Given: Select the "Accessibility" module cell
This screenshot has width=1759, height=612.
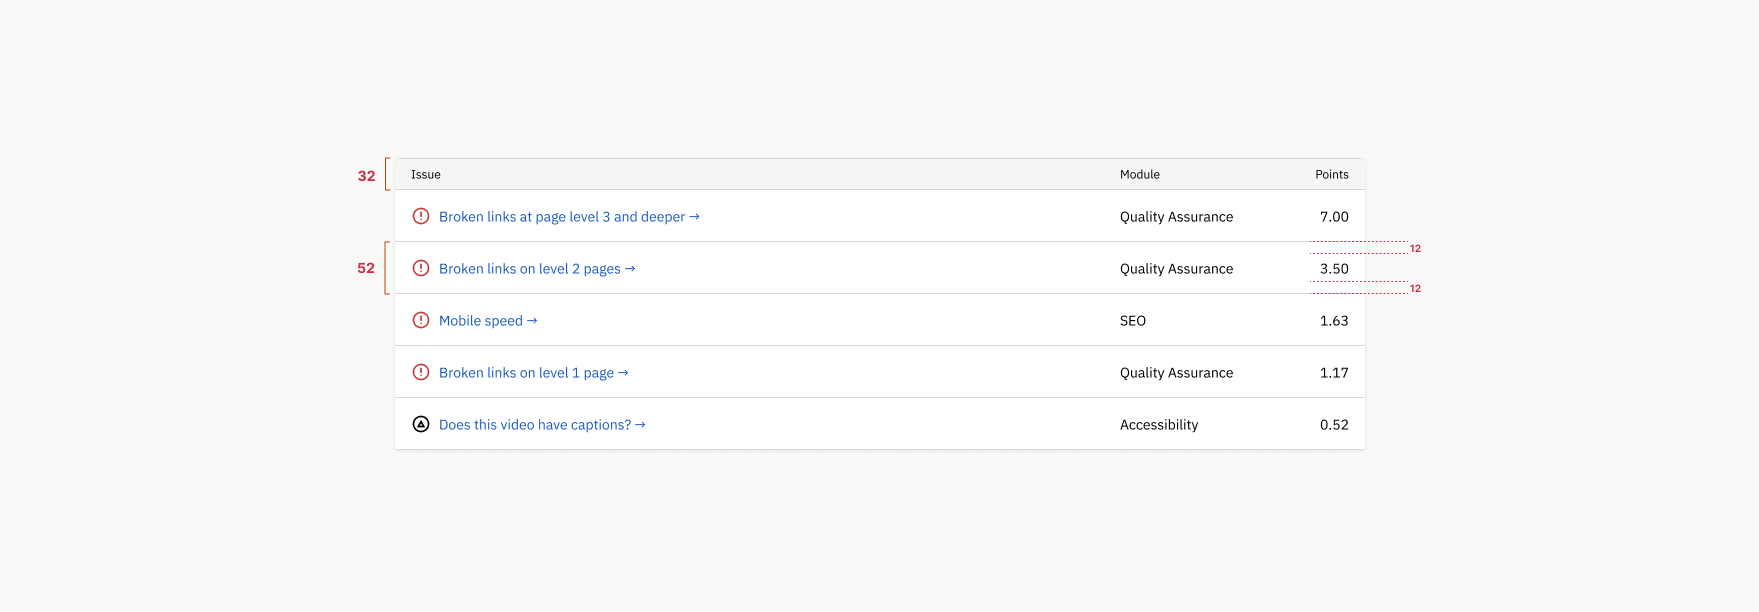Looking at the screenshot, I should 1159,425.
